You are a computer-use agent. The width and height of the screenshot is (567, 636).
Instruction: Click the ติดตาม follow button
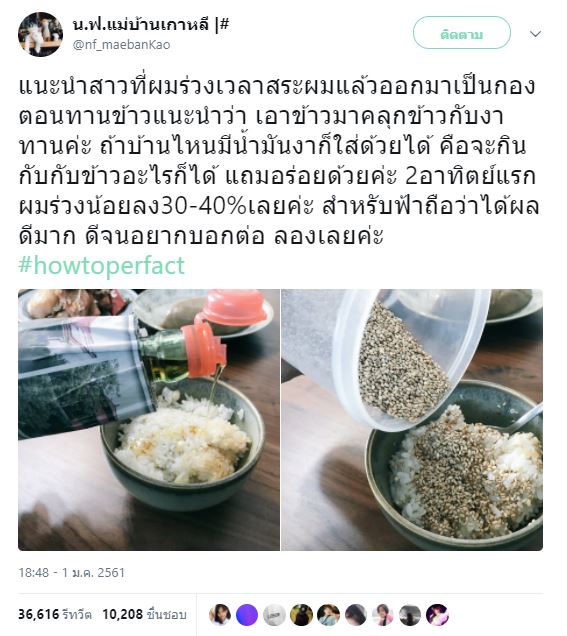(462, 33)
